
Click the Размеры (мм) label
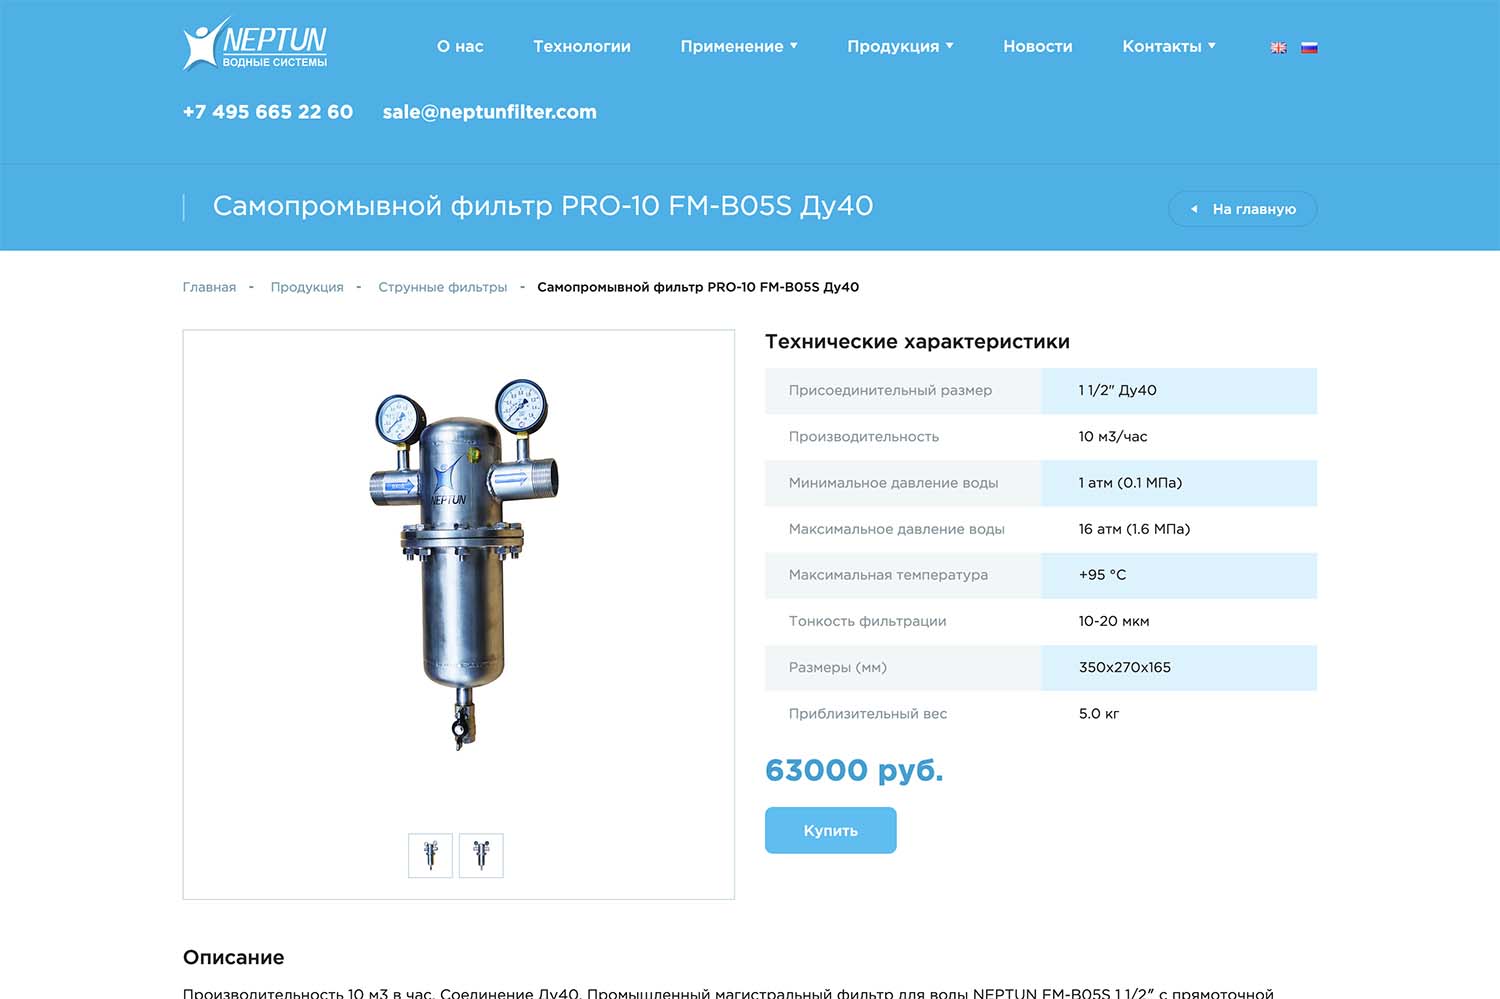(837, 667)
